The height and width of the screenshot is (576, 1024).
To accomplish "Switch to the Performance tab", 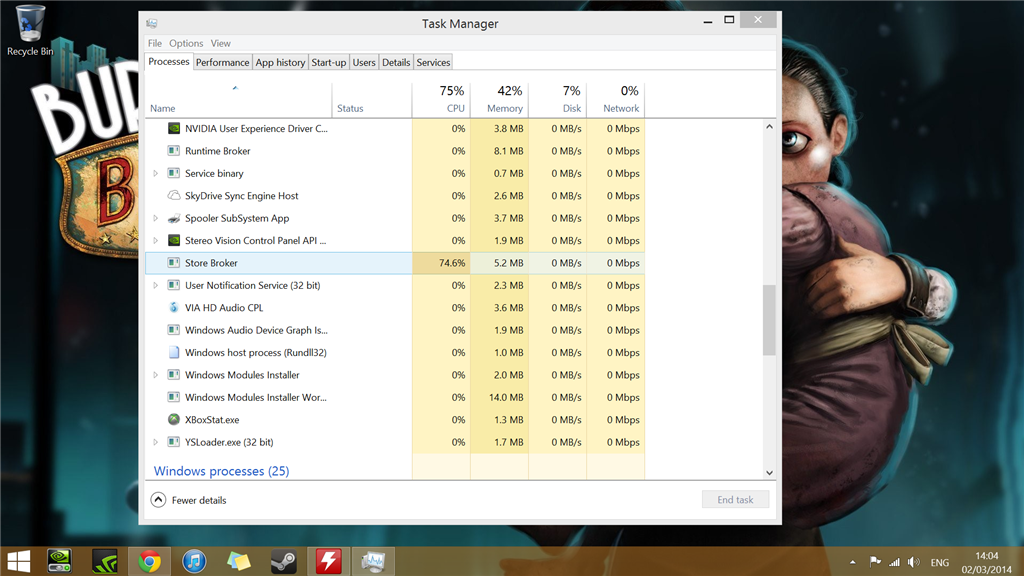I will click(x=222, y=62).
